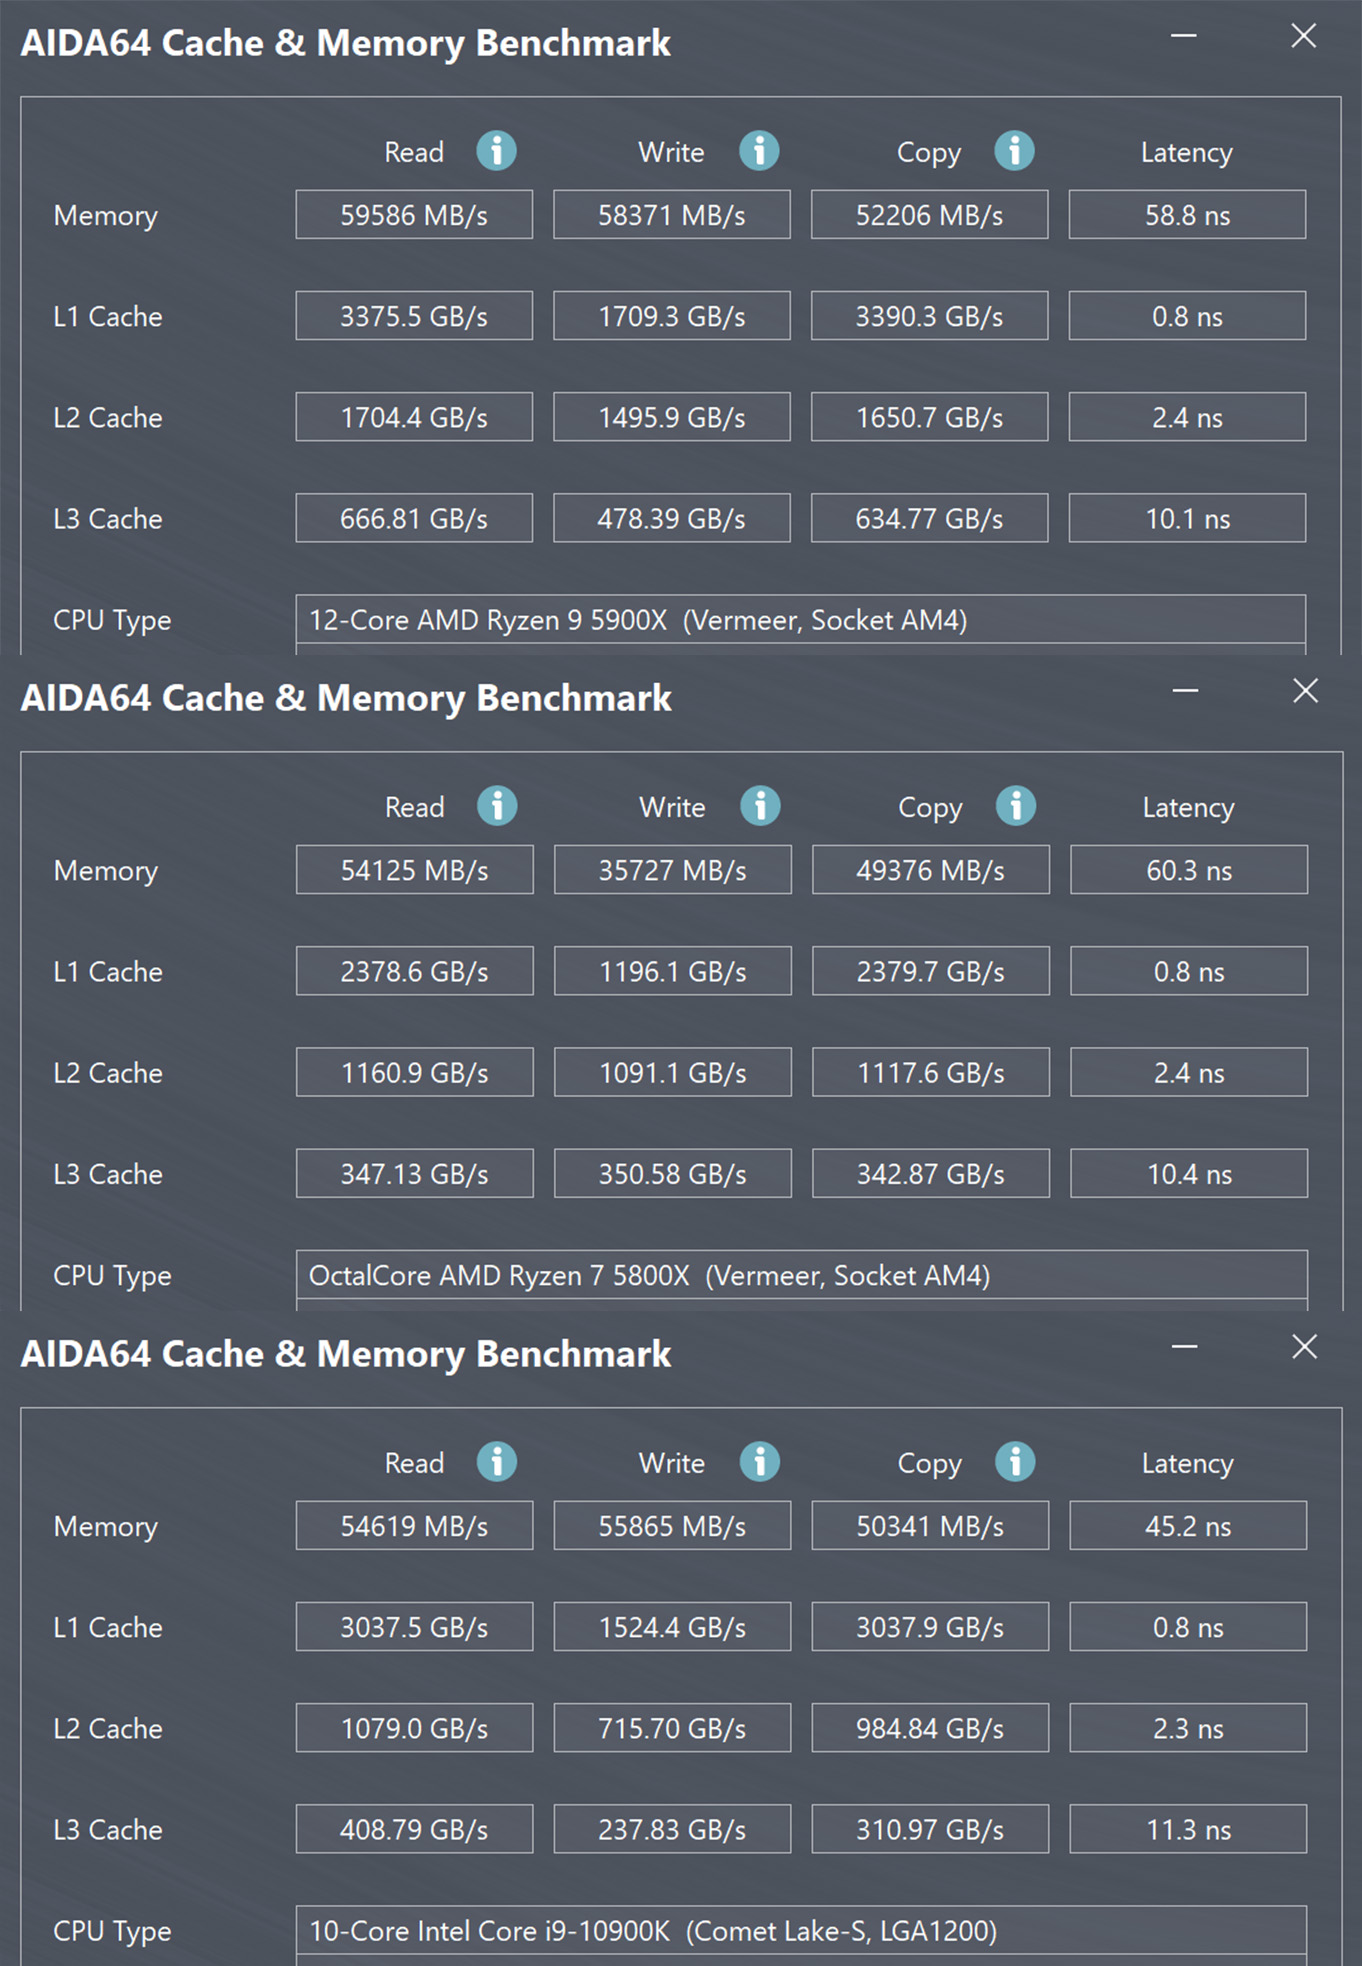The width and height of the screenshot is (1362, 1966).
Task: Close the i9-10900K benchmark window
Action: tap(1304, 1347)
